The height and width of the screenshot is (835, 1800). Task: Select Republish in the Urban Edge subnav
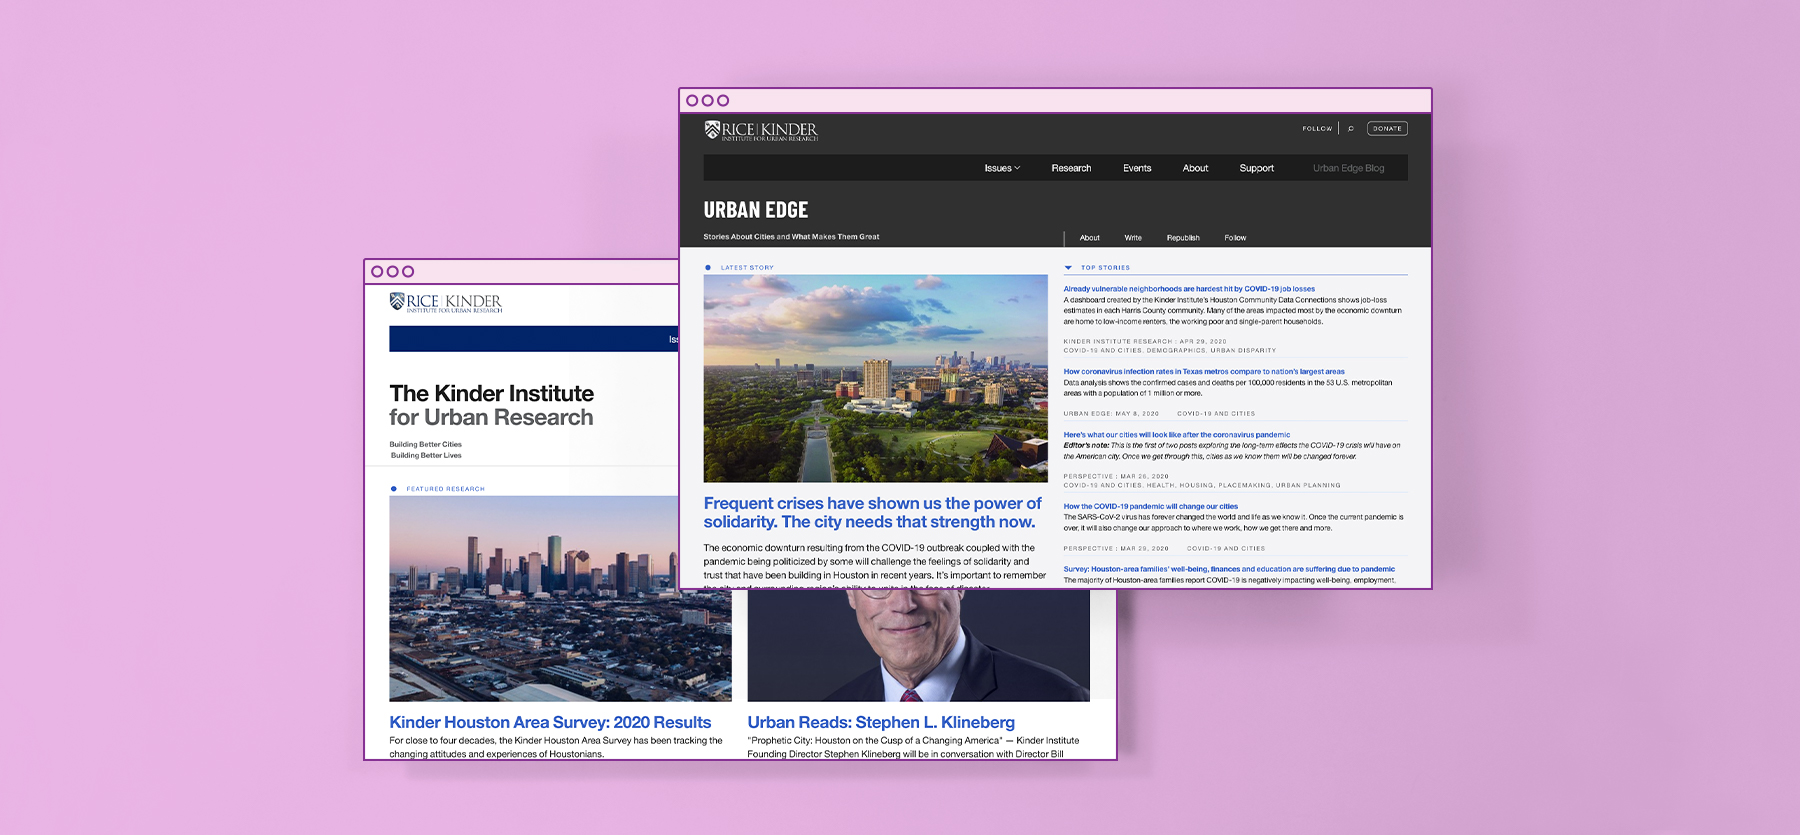pyautogui.click(x=1183, y=238)
